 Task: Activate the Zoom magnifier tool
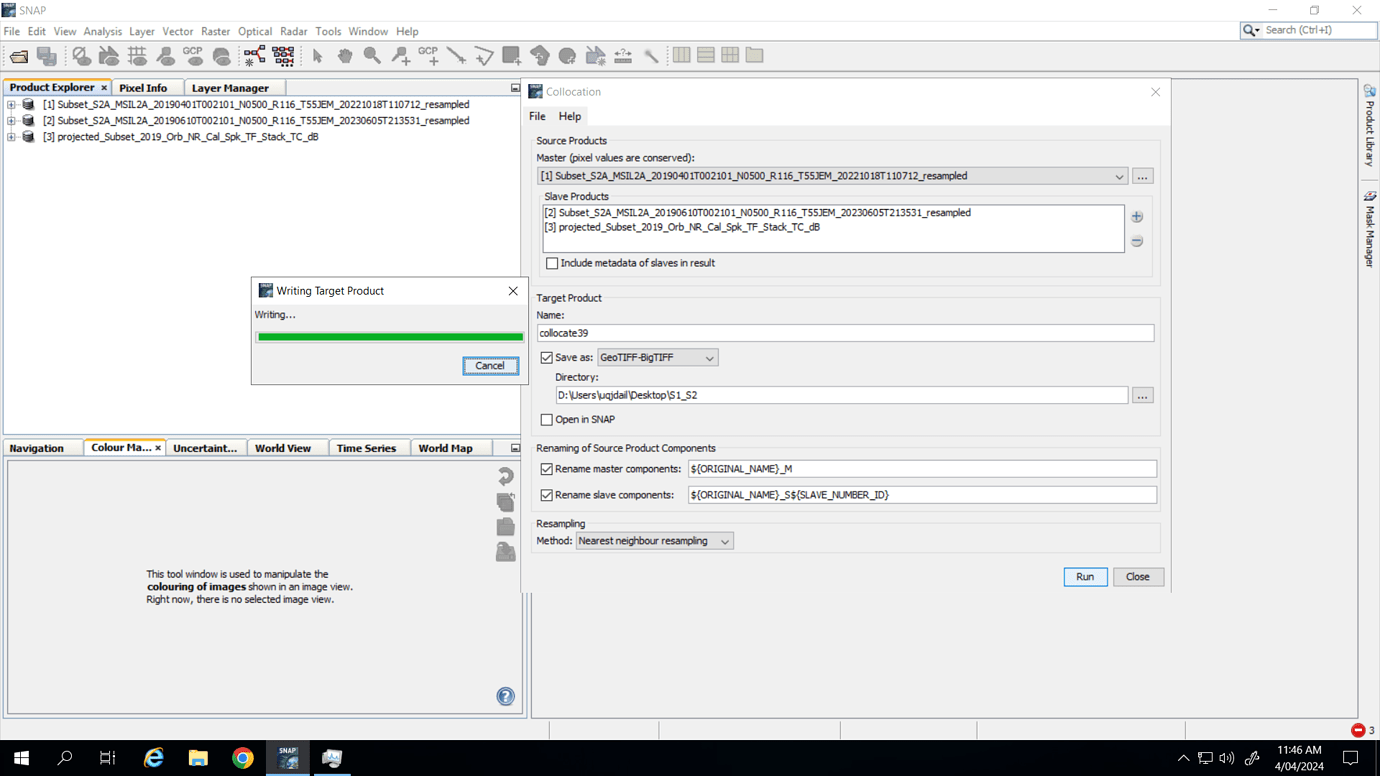click(372, 55)
